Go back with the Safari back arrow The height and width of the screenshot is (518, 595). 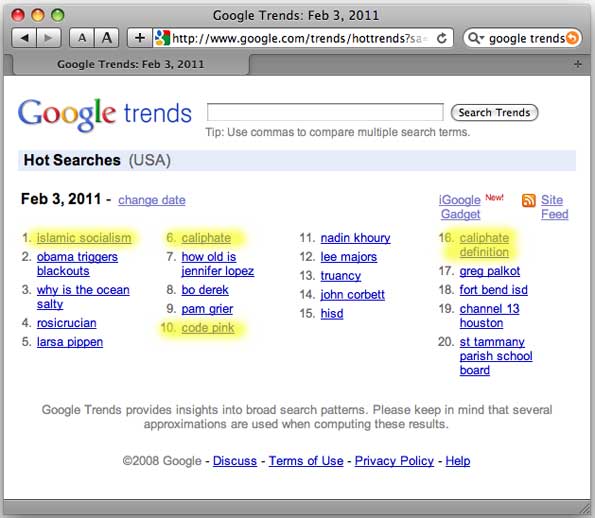[x=24, y=38]
